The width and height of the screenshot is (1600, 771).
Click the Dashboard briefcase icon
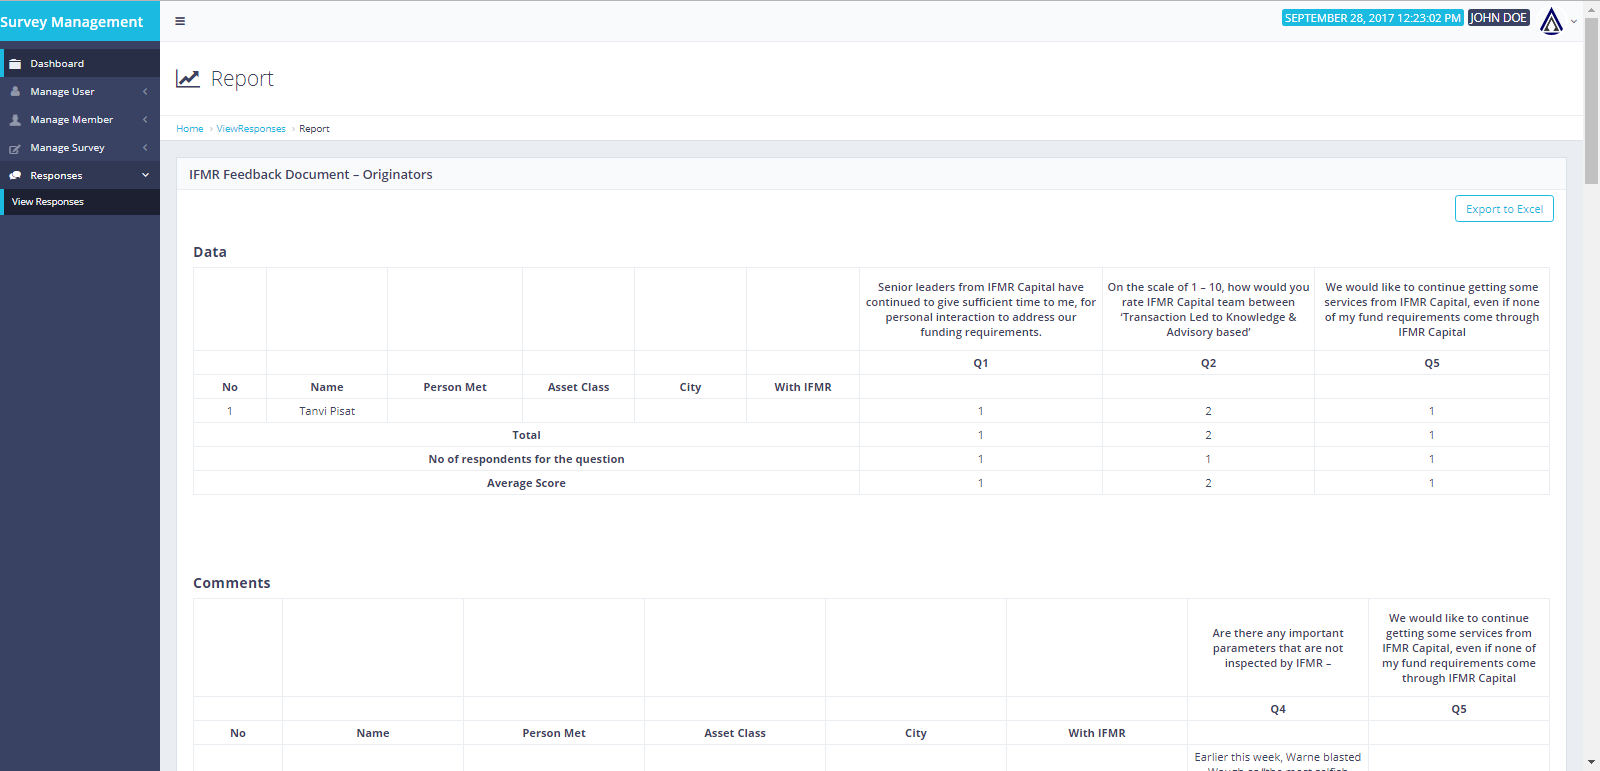[x=15, y=64]
